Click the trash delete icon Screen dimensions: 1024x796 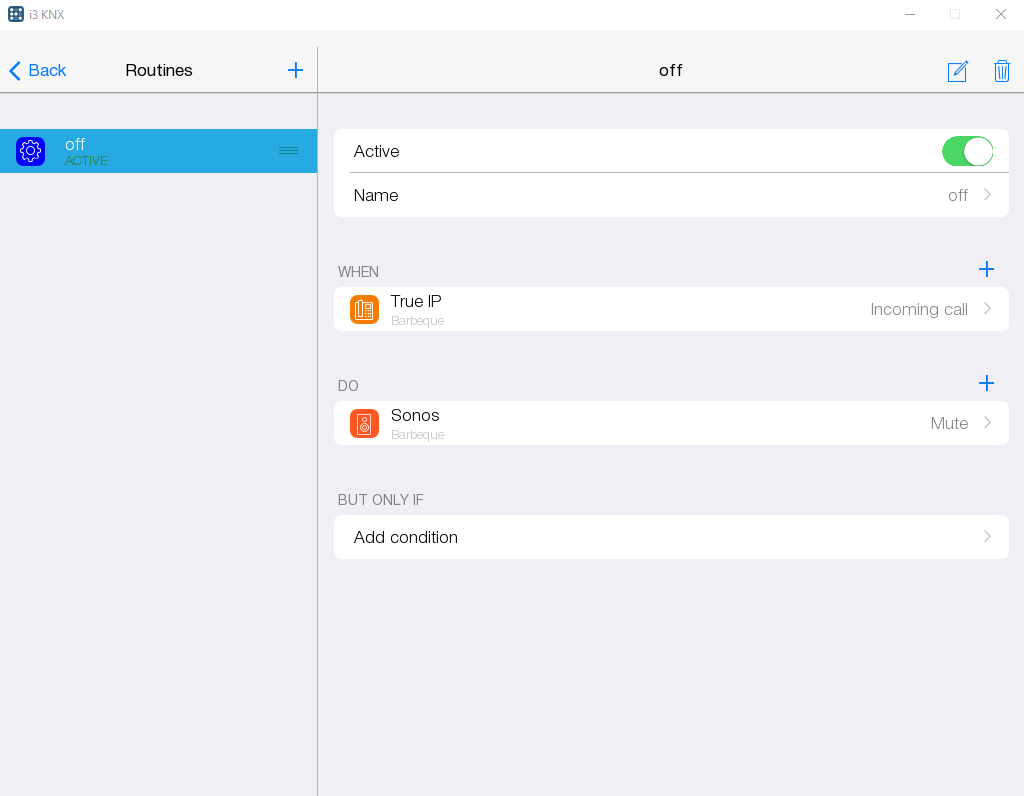click(1001, 71)
